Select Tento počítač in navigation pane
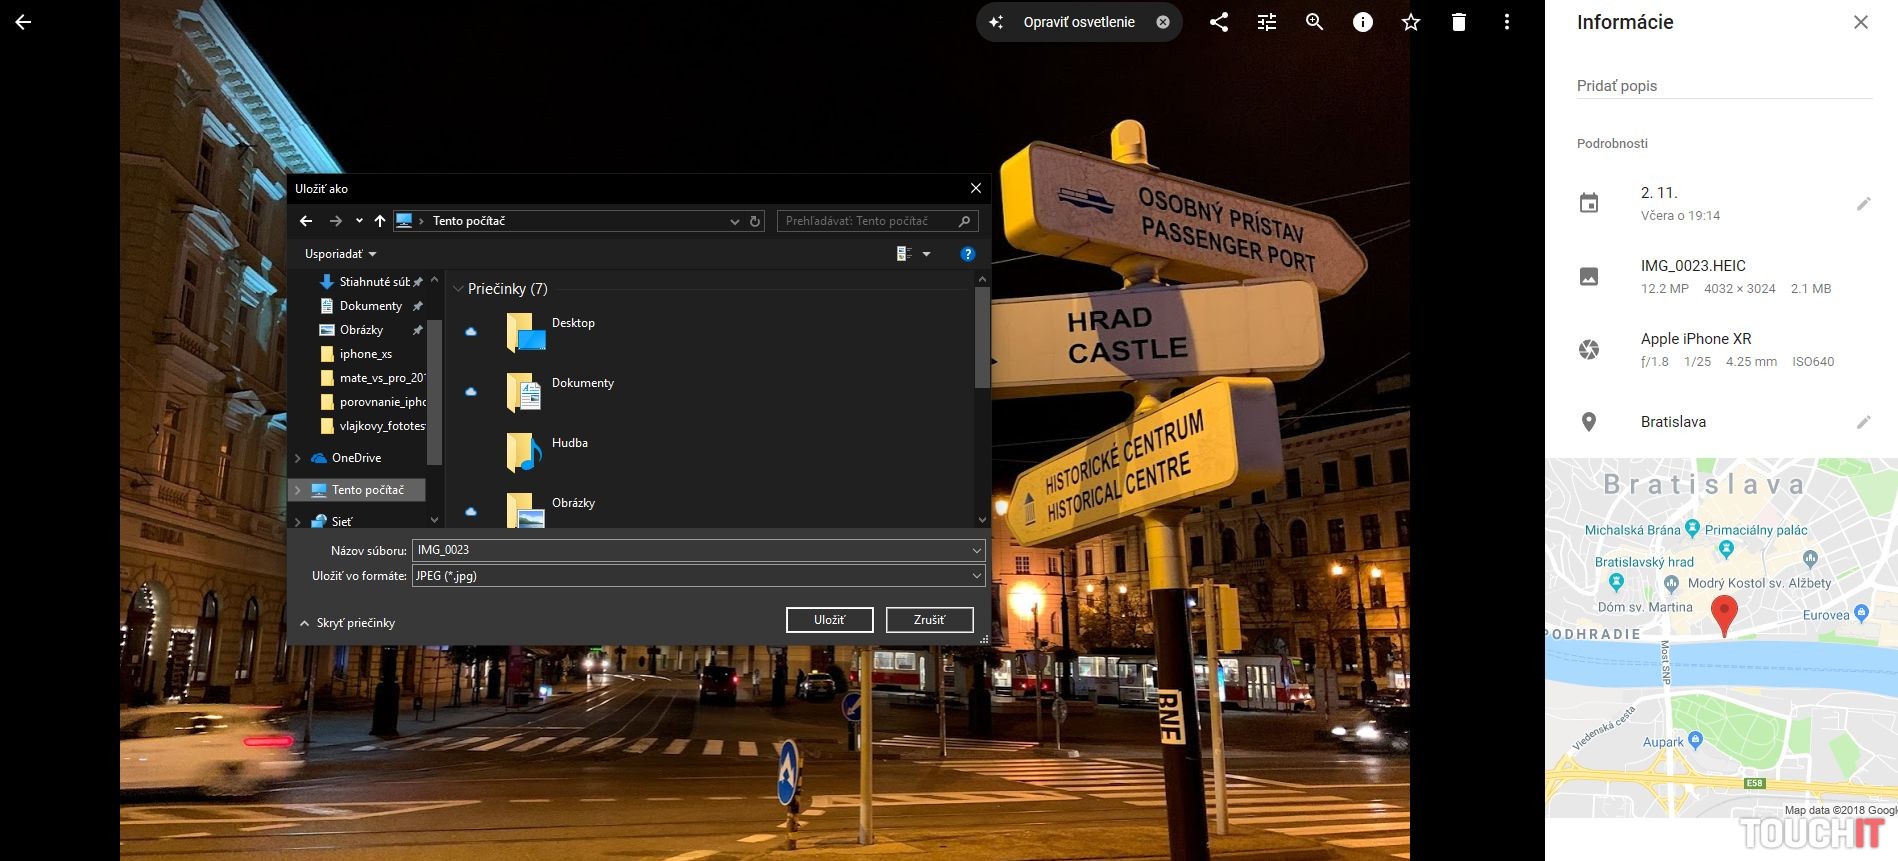 [367, 490]
